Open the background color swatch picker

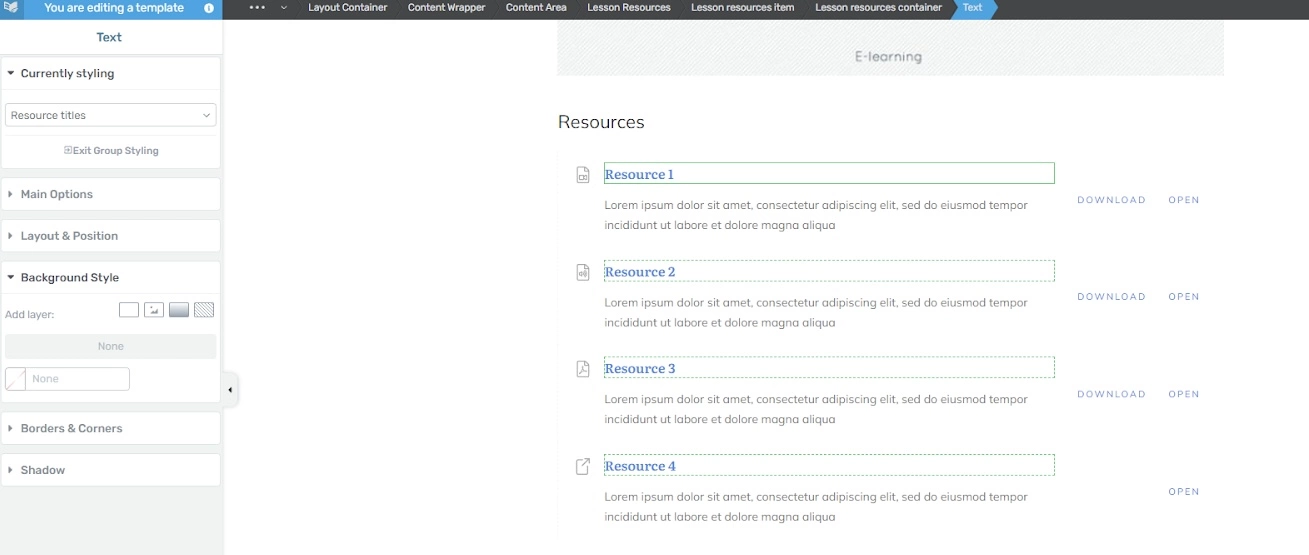click(15, 379)
